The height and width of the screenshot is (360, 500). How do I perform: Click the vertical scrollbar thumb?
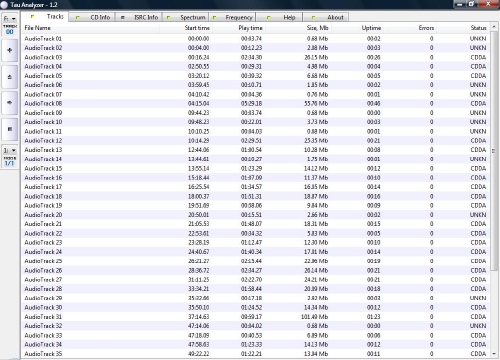coord(494,151)
